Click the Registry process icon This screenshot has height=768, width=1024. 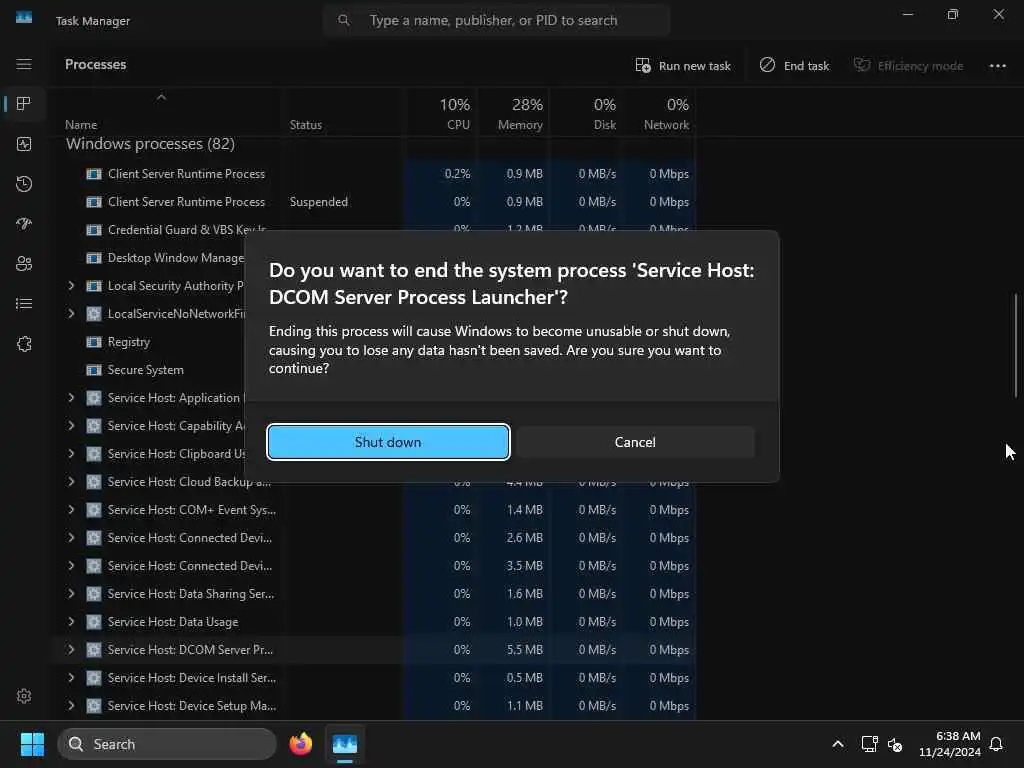pyautogui.click(x=94, y=342)
